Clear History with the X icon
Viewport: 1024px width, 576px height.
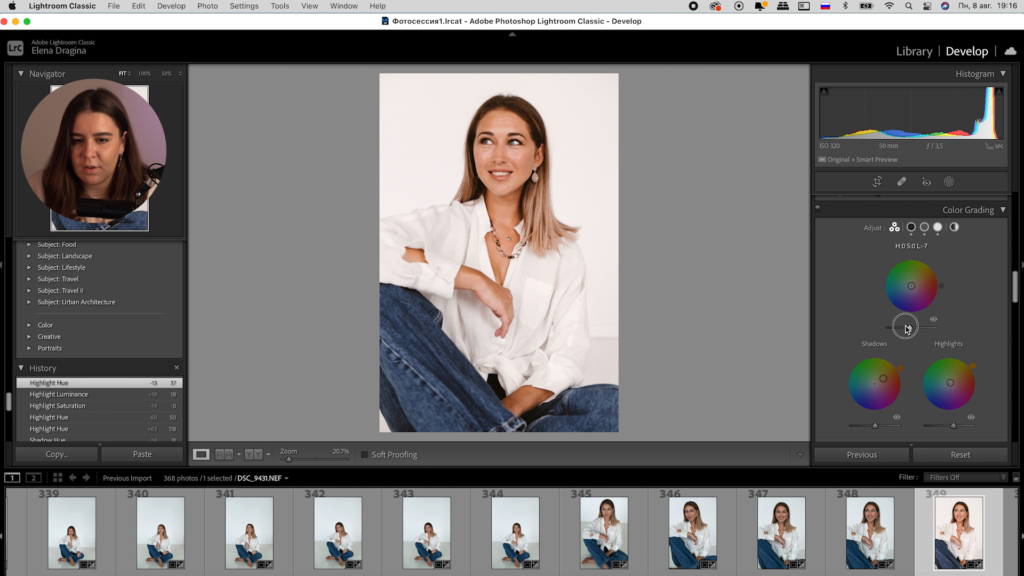177,368
